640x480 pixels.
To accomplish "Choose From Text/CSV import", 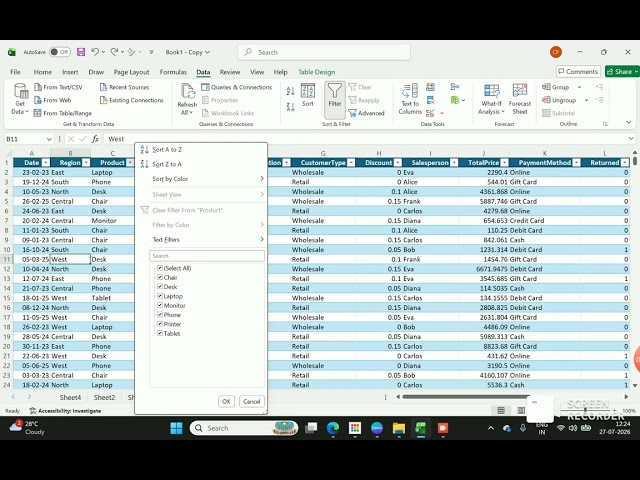I will [58, 87].
